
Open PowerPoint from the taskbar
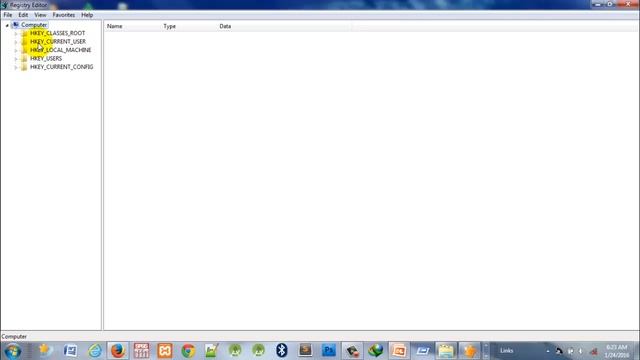coord(399,351)
